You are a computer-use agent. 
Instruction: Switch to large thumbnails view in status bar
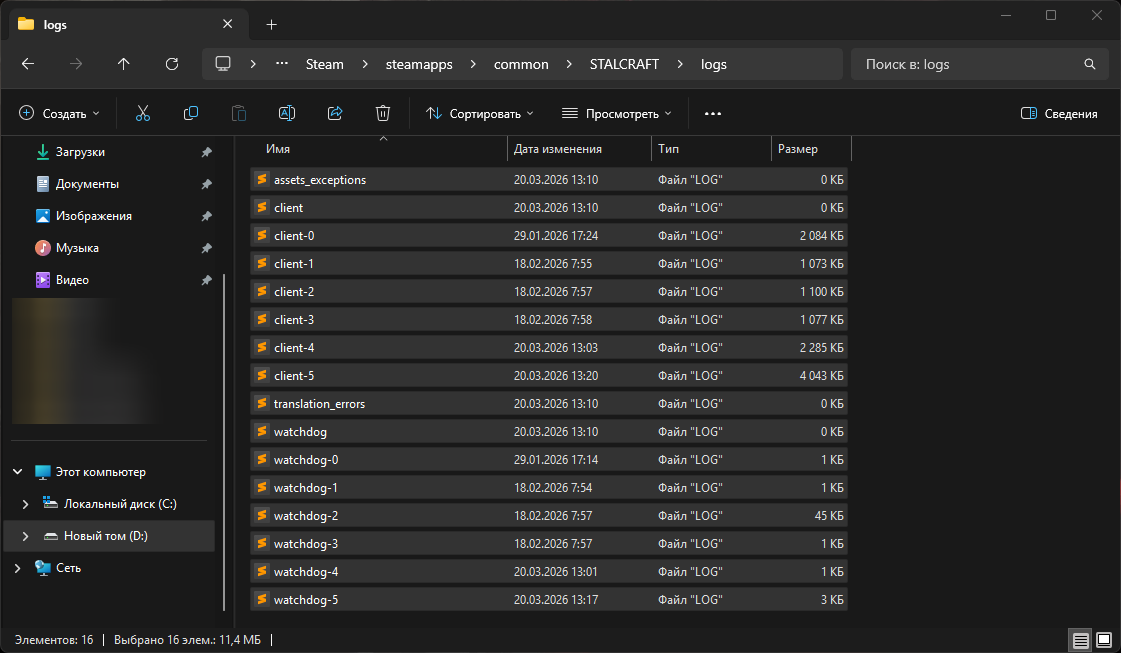(x=1103, y=639)
